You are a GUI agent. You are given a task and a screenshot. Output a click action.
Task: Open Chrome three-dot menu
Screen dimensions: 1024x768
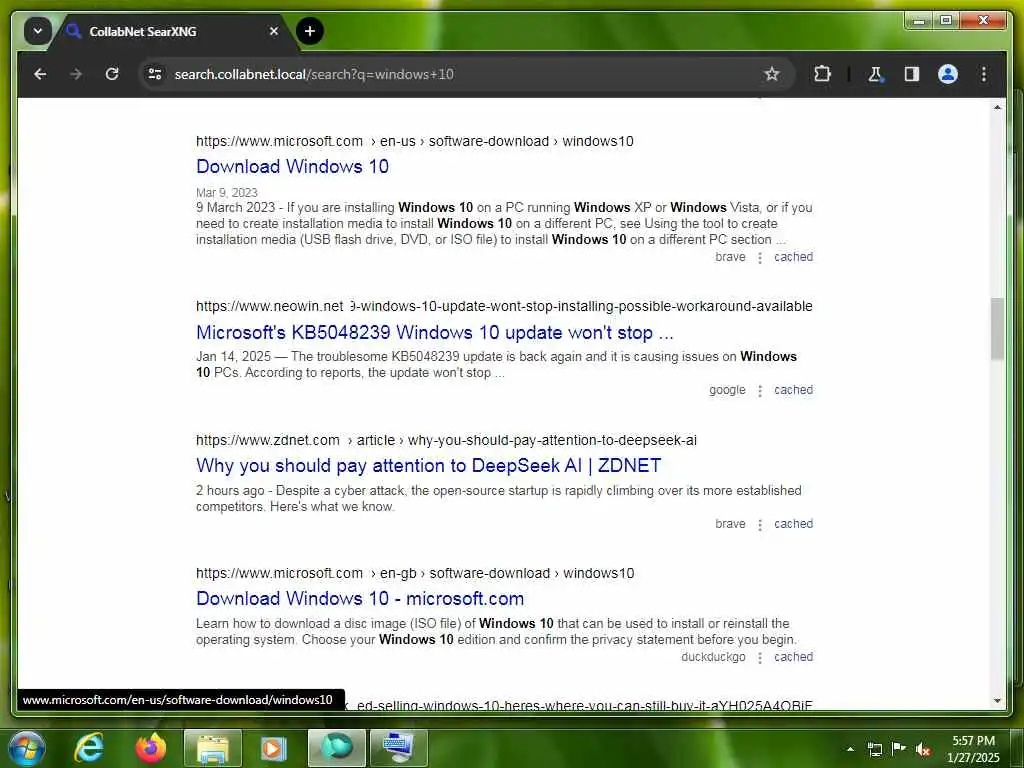pyautogui.click(x=984, y=74)
